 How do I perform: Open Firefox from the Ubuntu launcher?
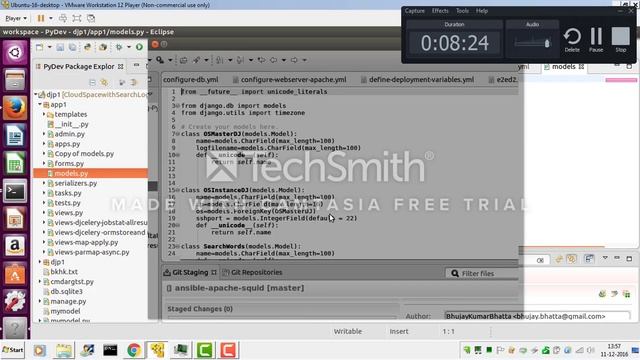(x=15, y=108)
